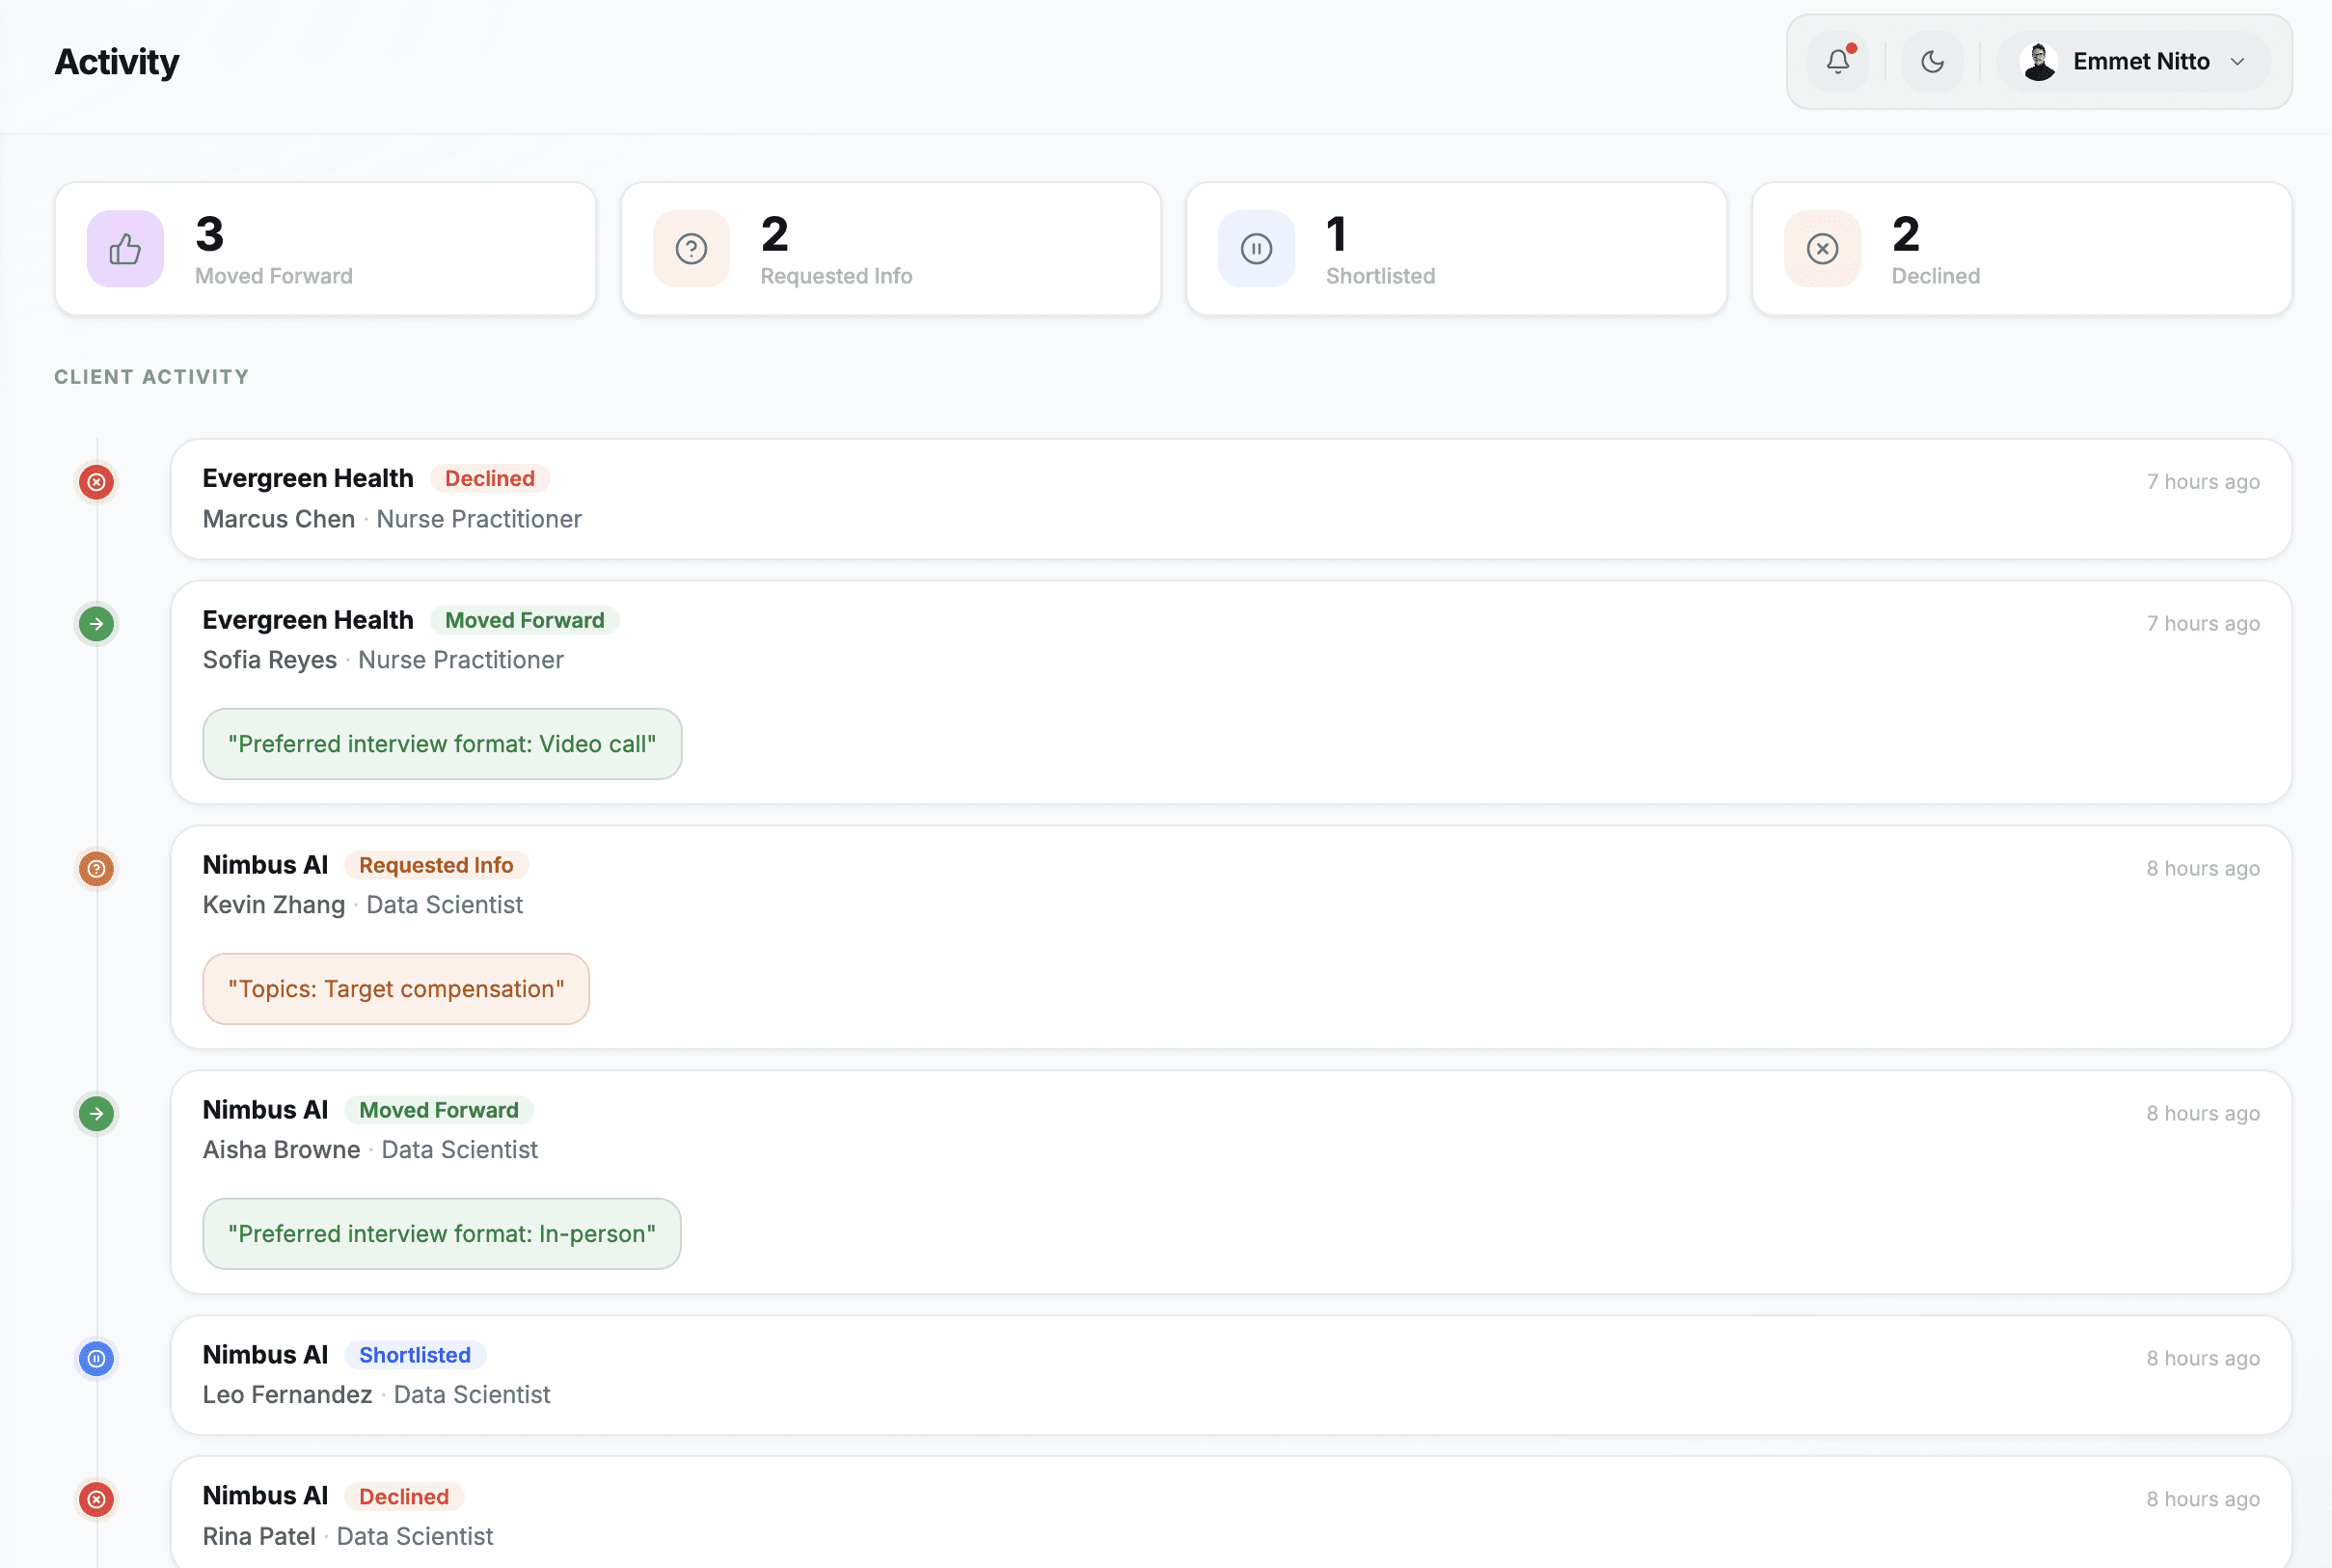The height and width of the screenshot is (1568, 2332).
Task: Click Emmet Nitto's profile avatar
Action: (2038, 61)
